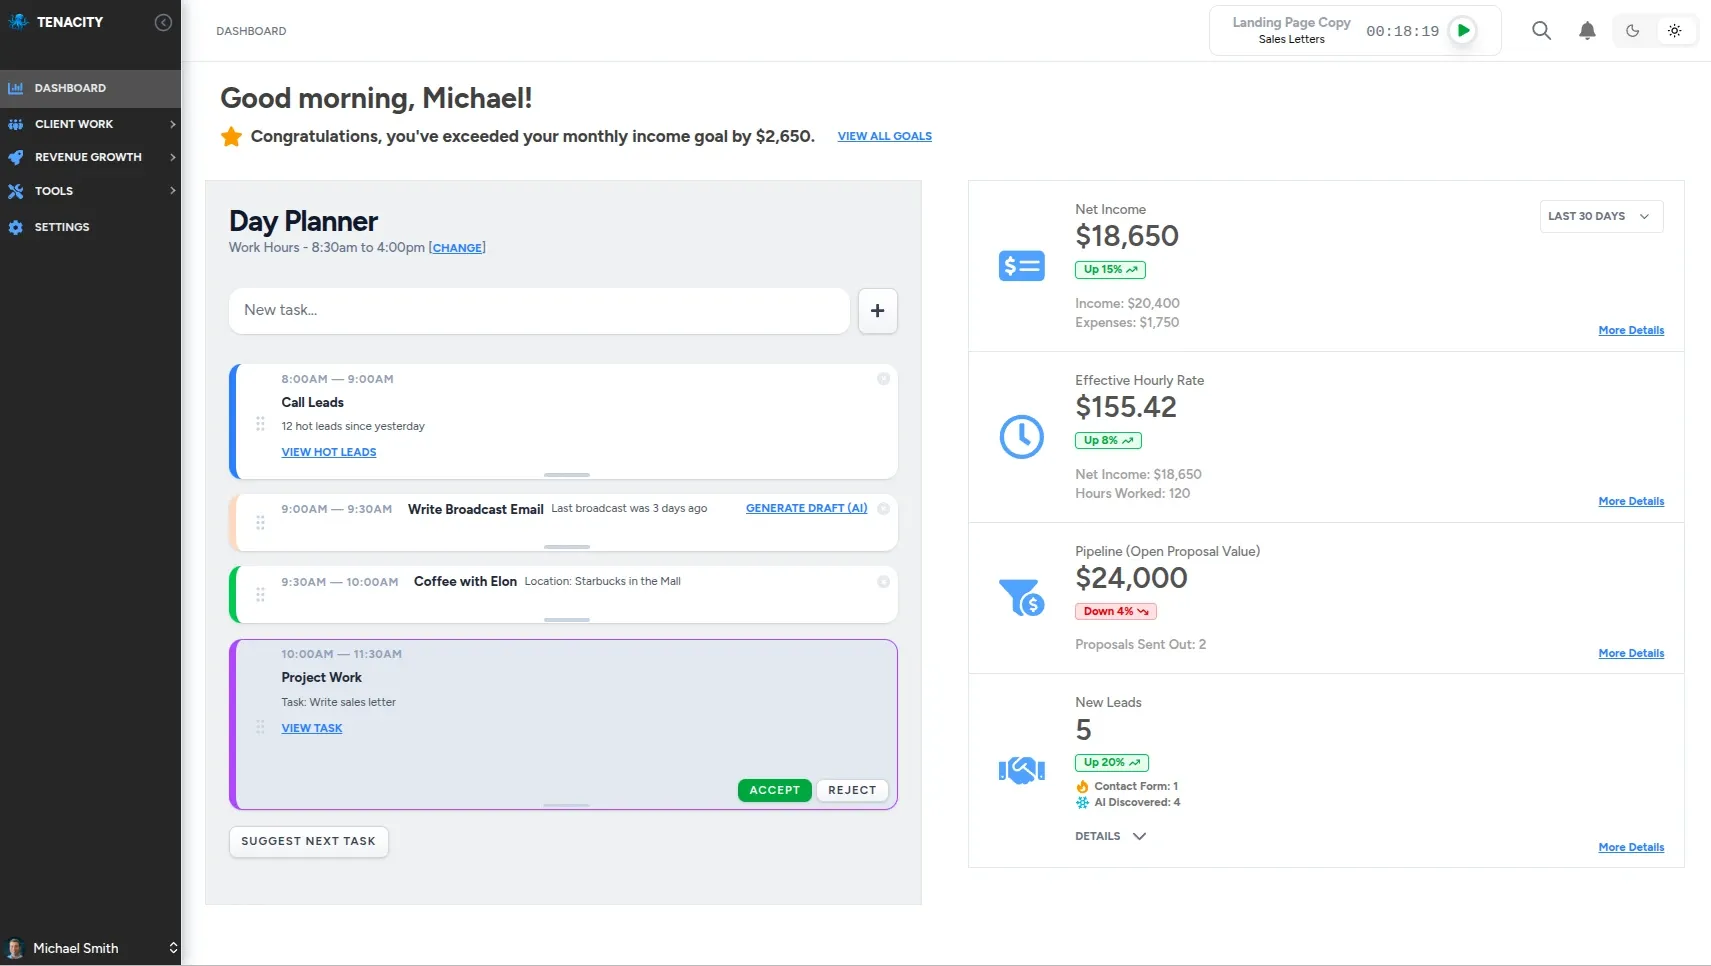Open settings gear on the Call Leads task
Viewport: 1711px width, 966px height.
(883, 379)
